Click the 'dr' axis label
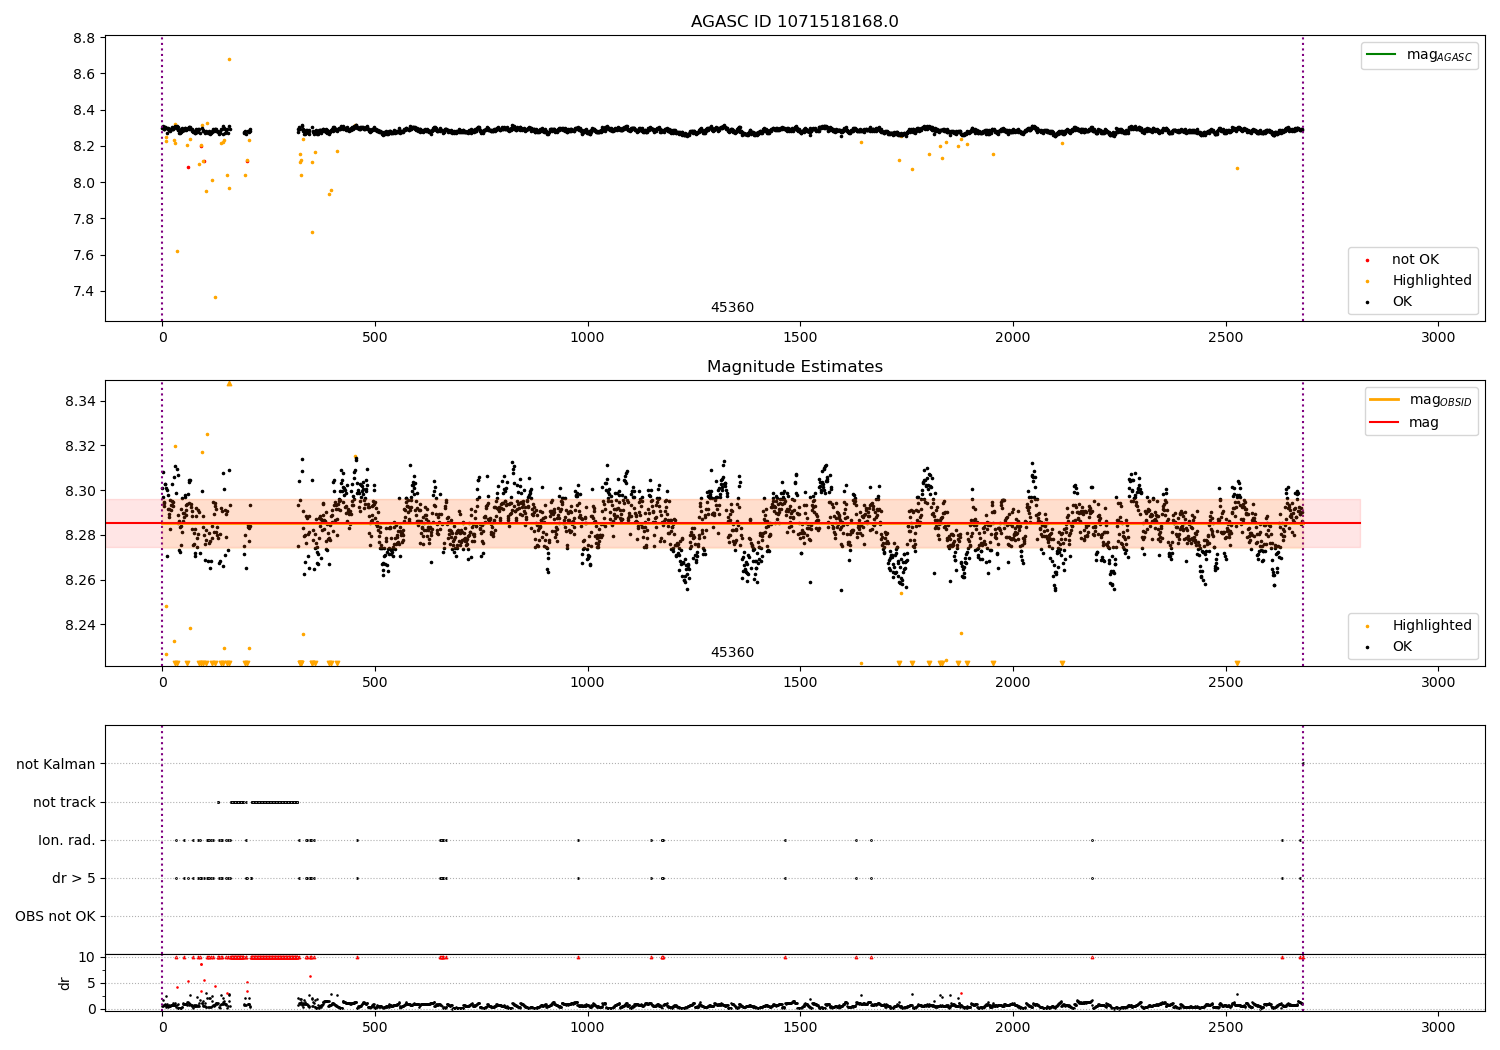Image resolution: width=1500 pixels, height=1050 pixels. 65,983
